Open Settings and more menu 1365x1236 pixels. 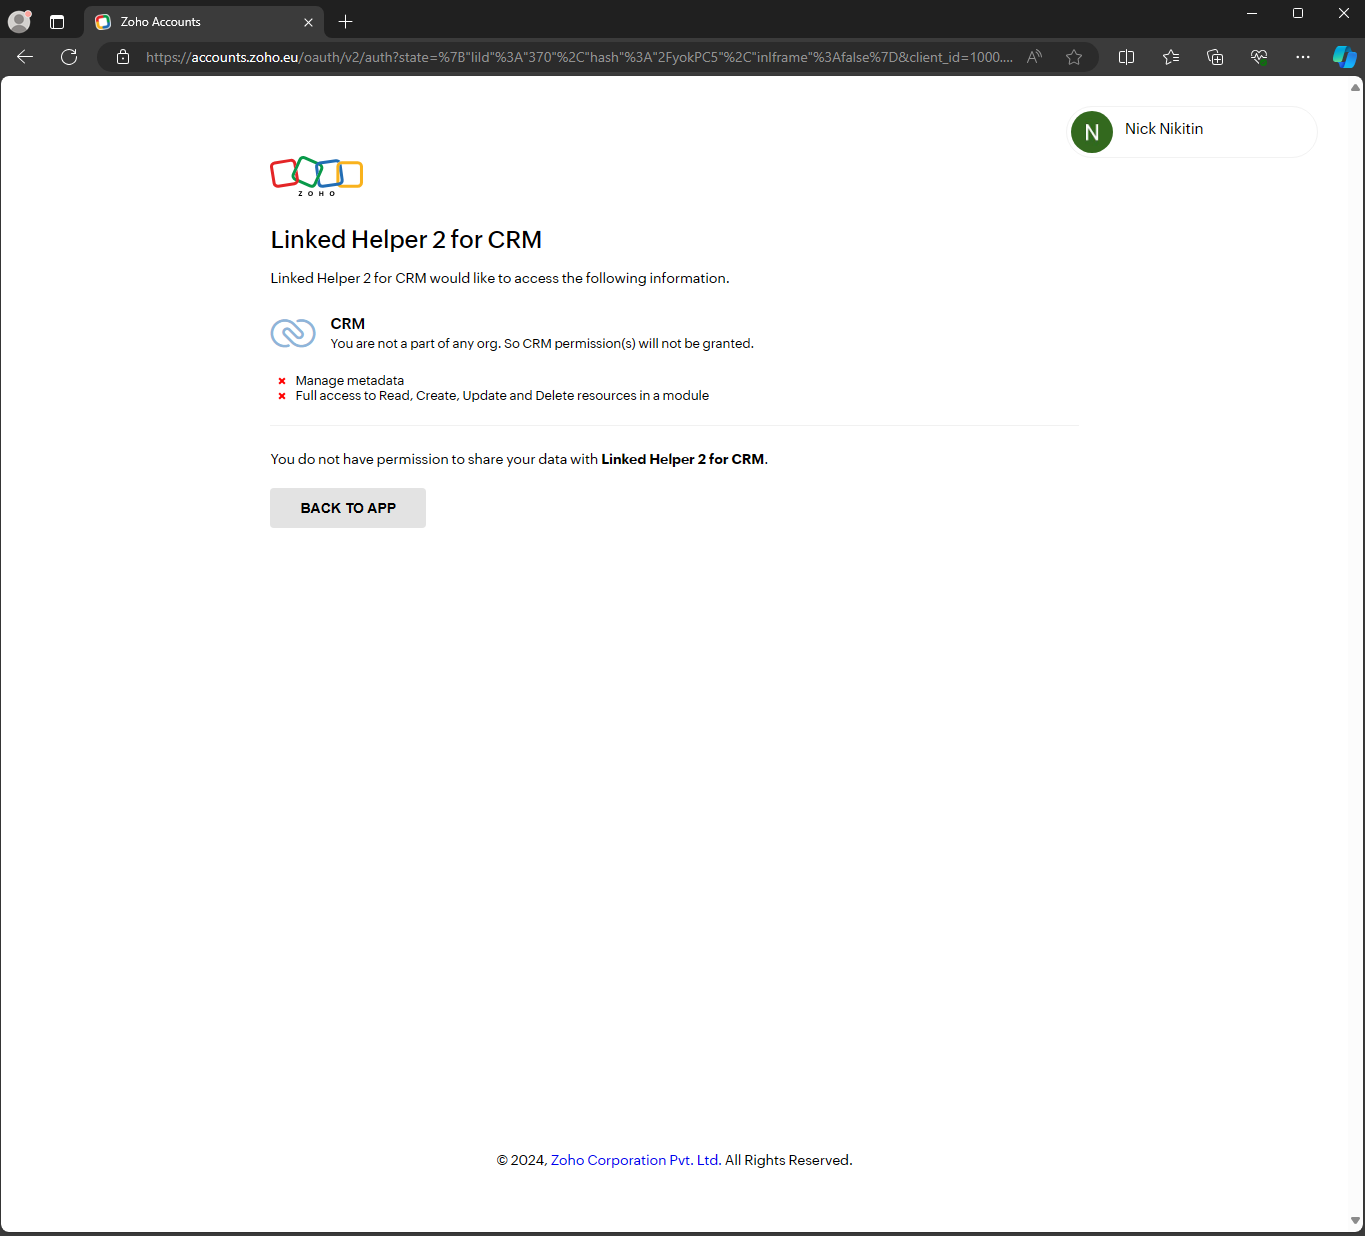pos(1303,57)
